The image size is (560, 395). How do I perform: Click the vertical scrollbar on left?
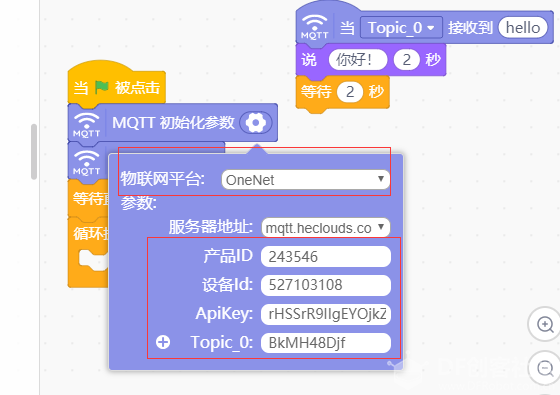(34, 151)
